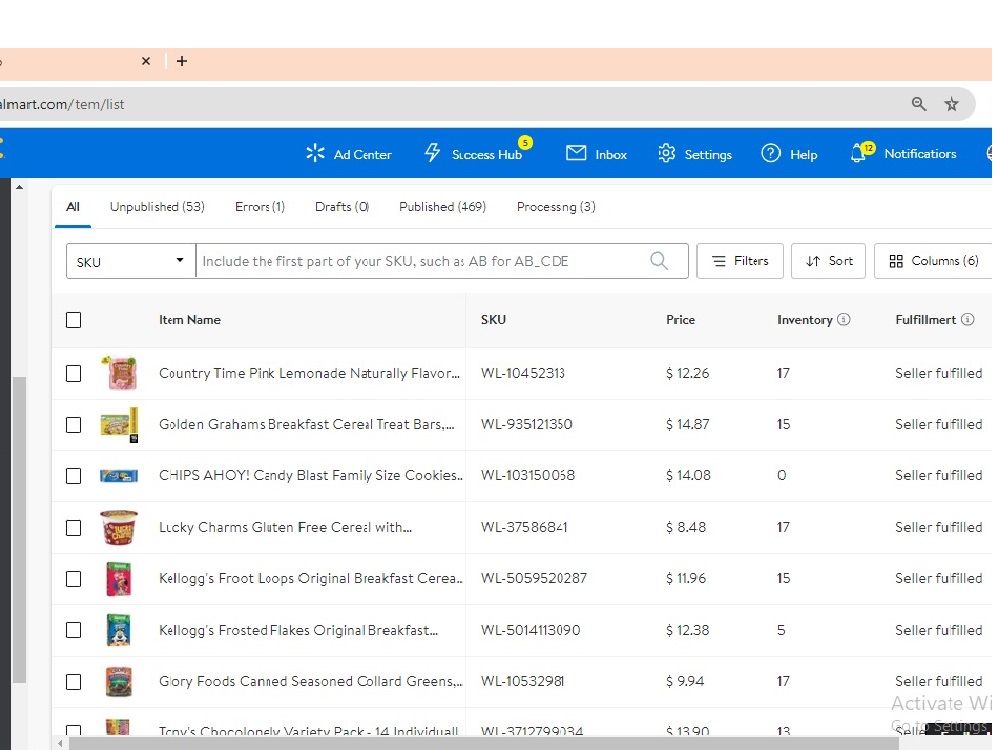Click the search magnifier in SKU field
1000x750 pixels.
[659, 261]
